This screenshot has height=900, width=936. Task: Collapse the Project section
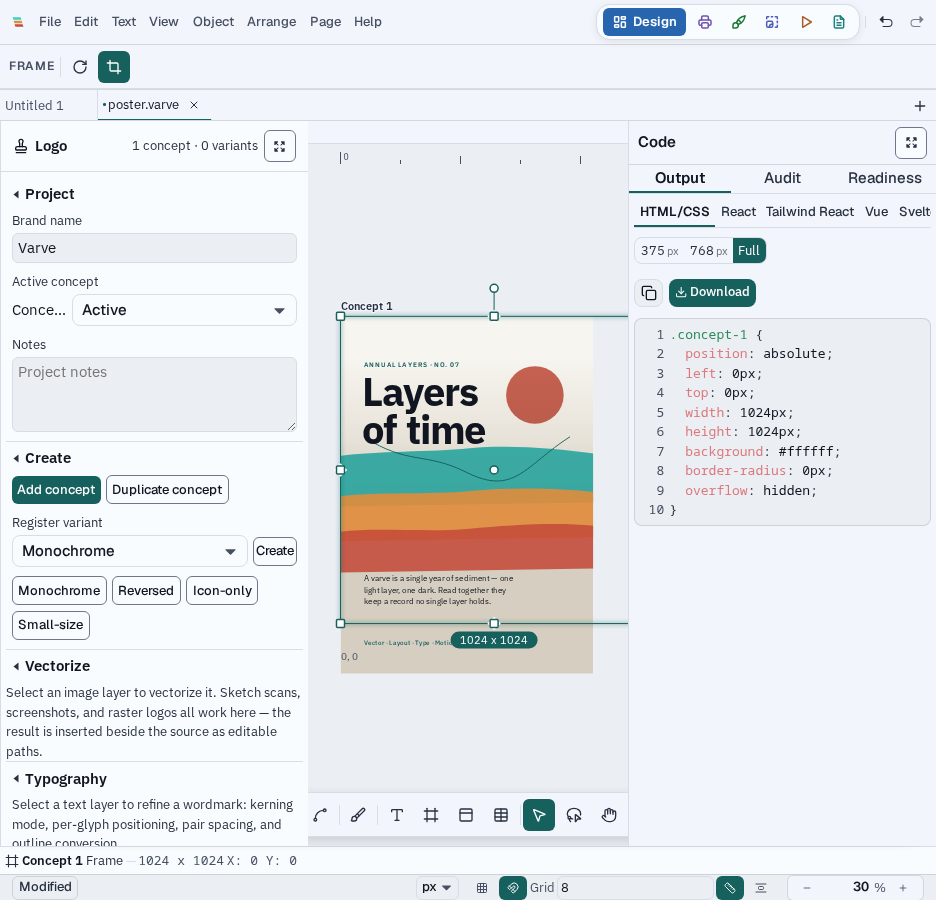point(43,194)
